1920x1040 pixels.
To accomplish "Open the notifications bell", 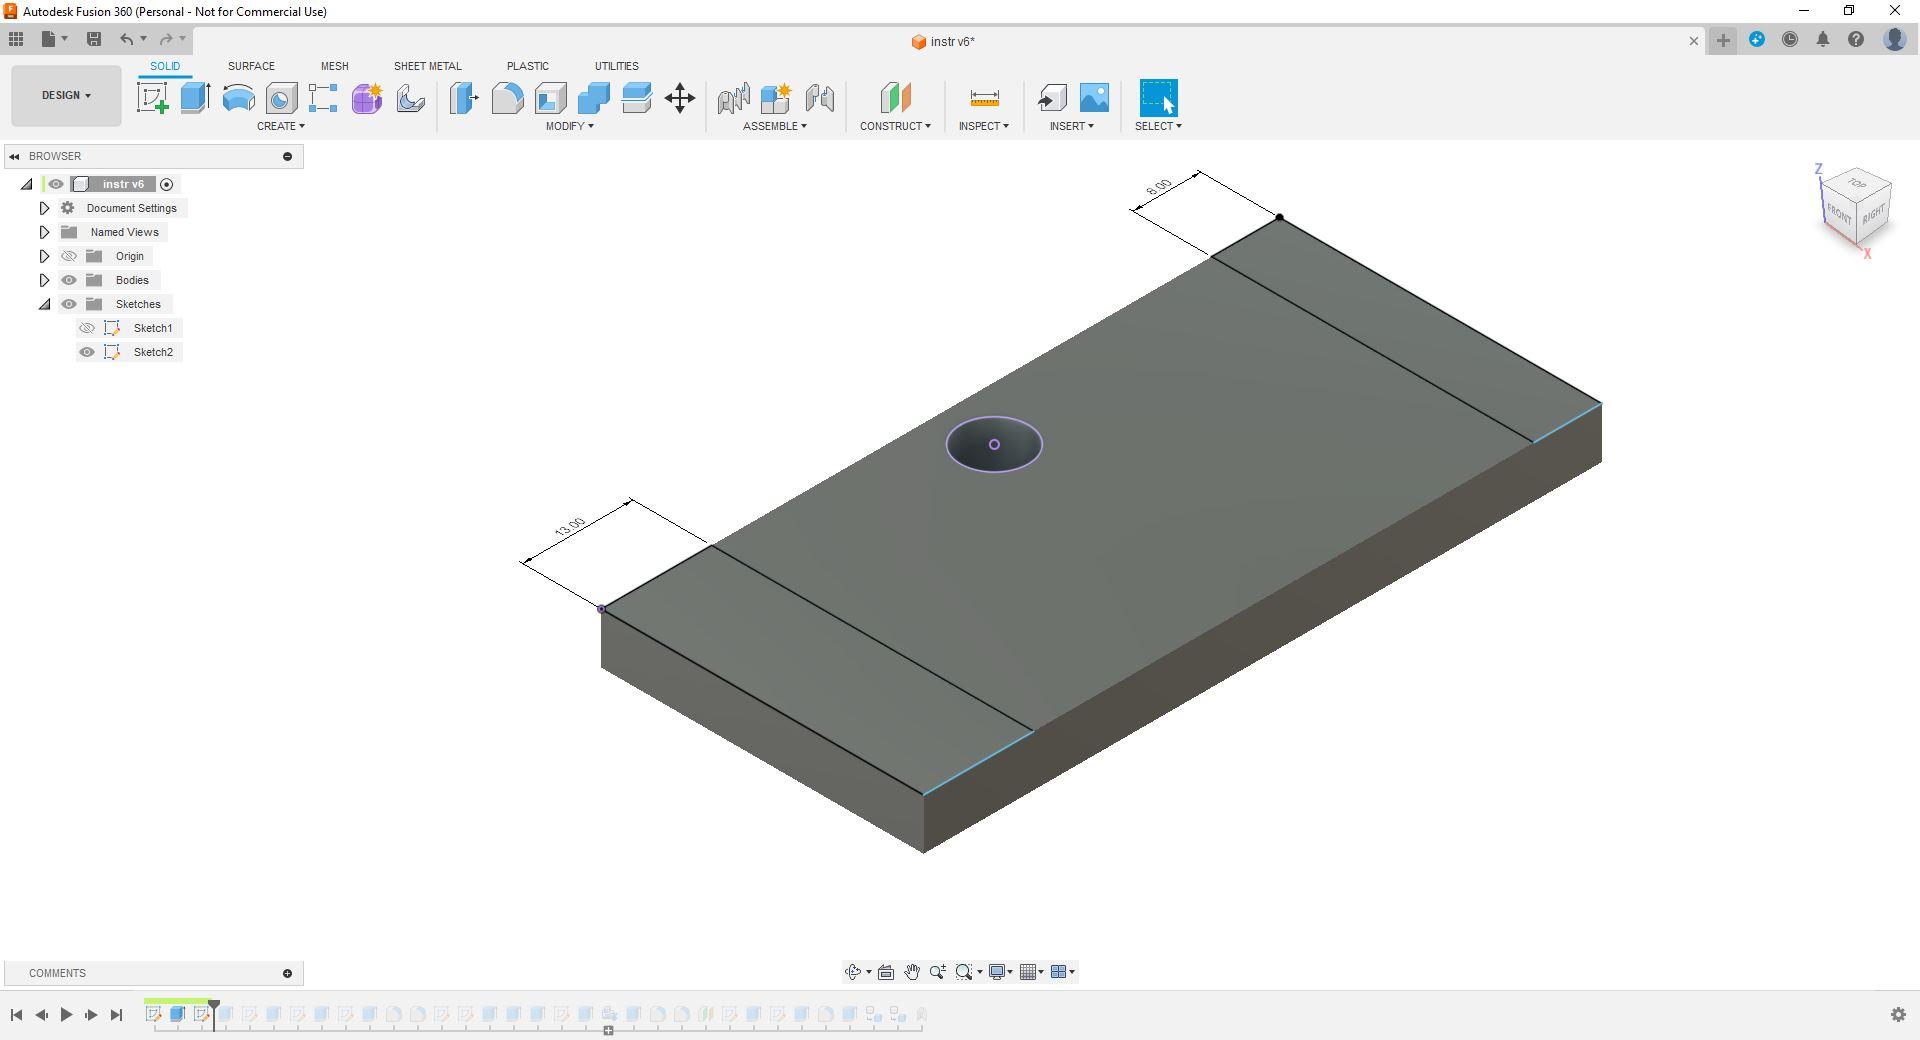I will click(1823, 40).
